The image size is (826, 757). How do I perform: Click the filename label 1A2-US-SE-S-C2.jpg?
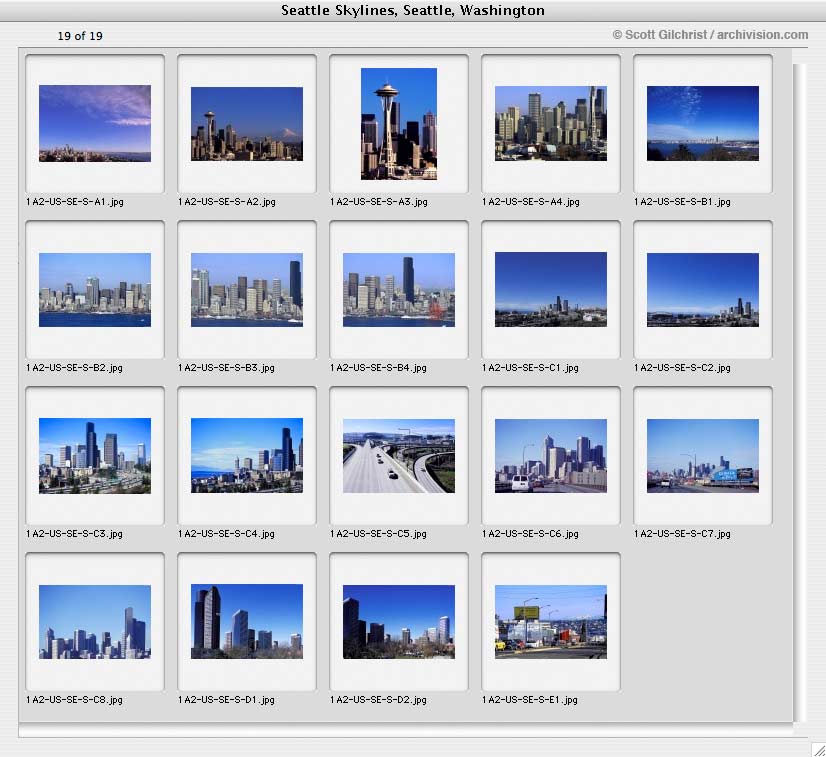682,368
